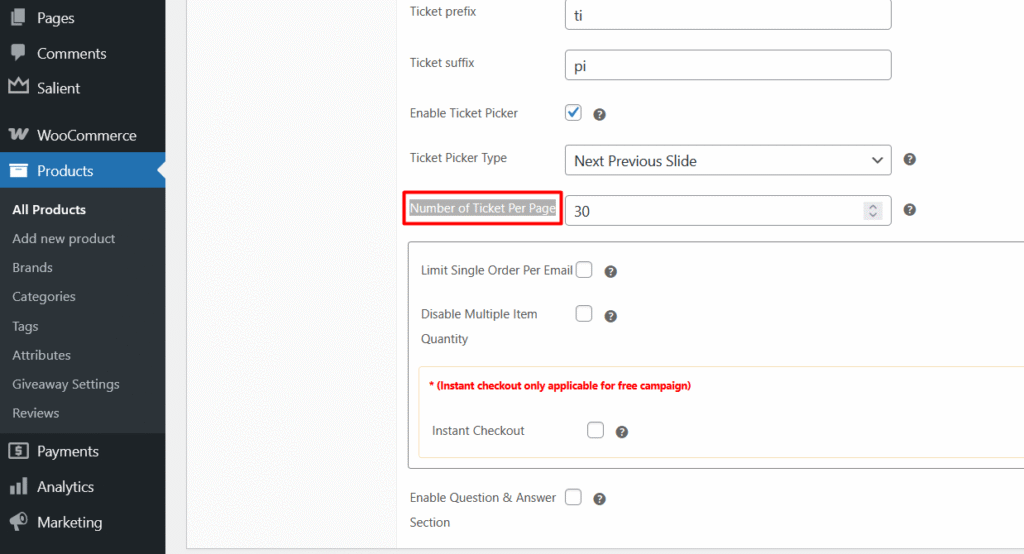Image resolution: width=1024 pixels, height=554 pixels.
Task: Click help icon beside Enable Ticket Picker
Action: point(600,115)
